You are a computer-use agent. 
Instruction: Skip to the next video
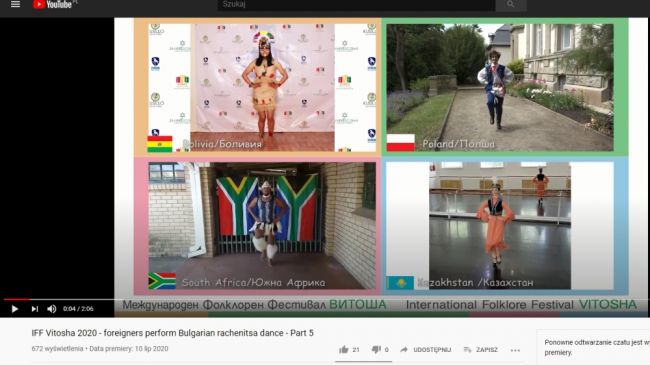35,309
